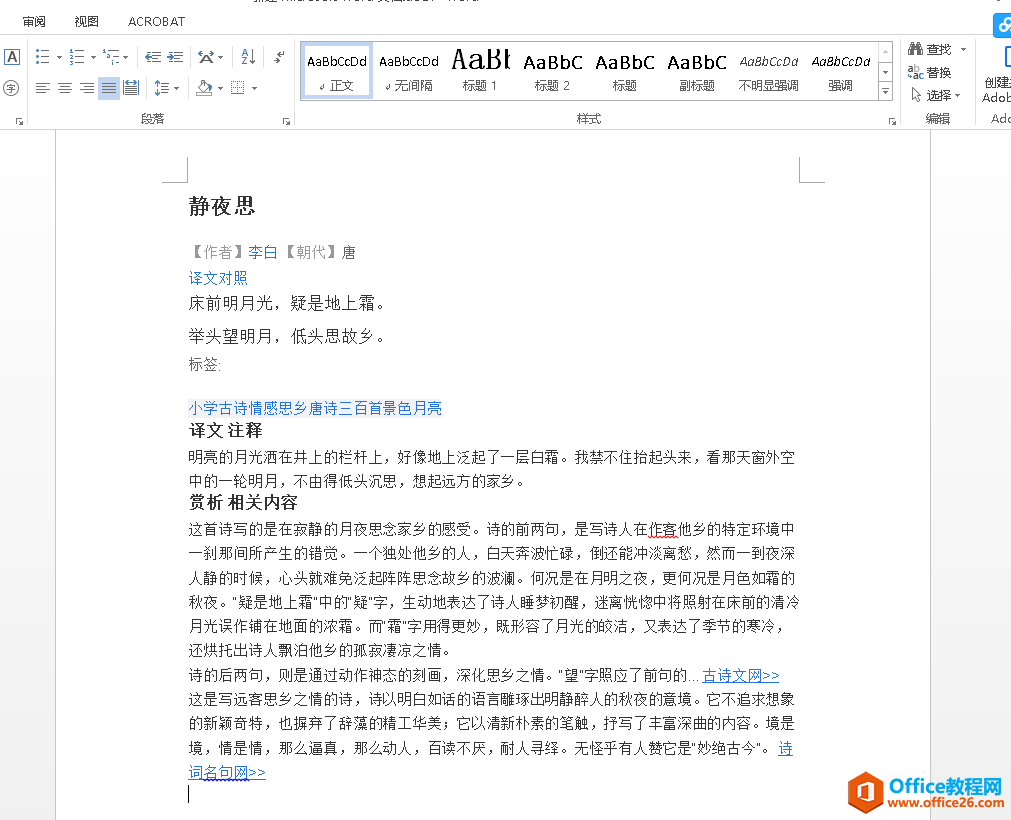Apply the 标题 2 style
The height and width of the screenshot is (820, 1011).
pyautogui.click(x=553, y=71)
